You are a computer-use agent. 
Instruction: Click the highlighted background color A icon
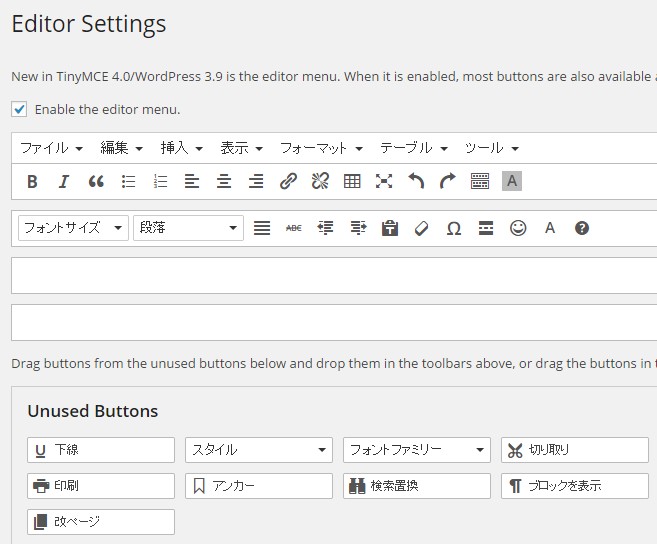click(x=512, y=181)
